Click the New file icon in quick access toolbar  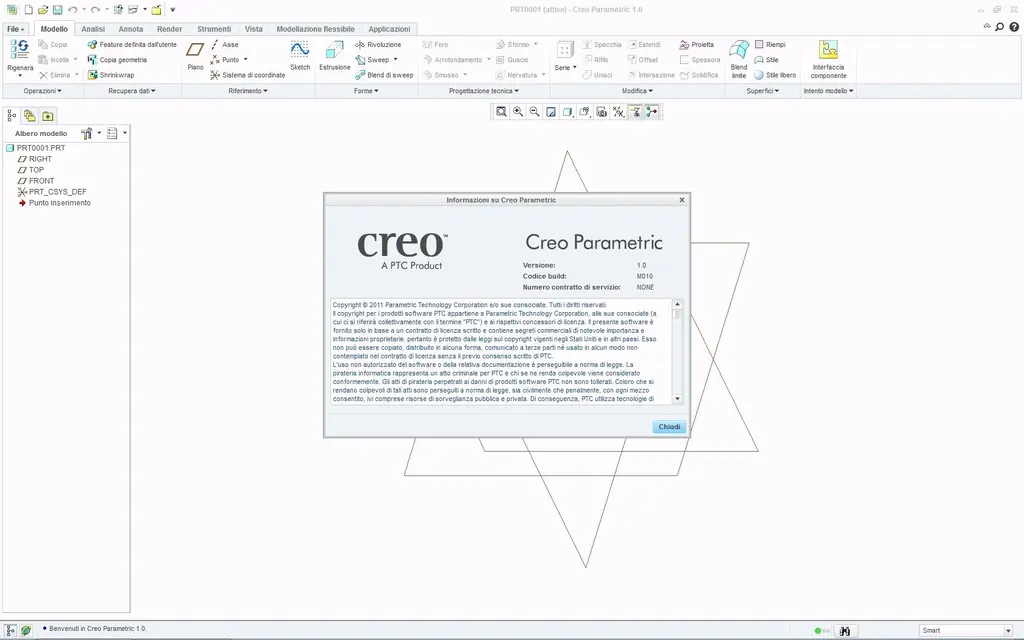(x=29, y=10)
